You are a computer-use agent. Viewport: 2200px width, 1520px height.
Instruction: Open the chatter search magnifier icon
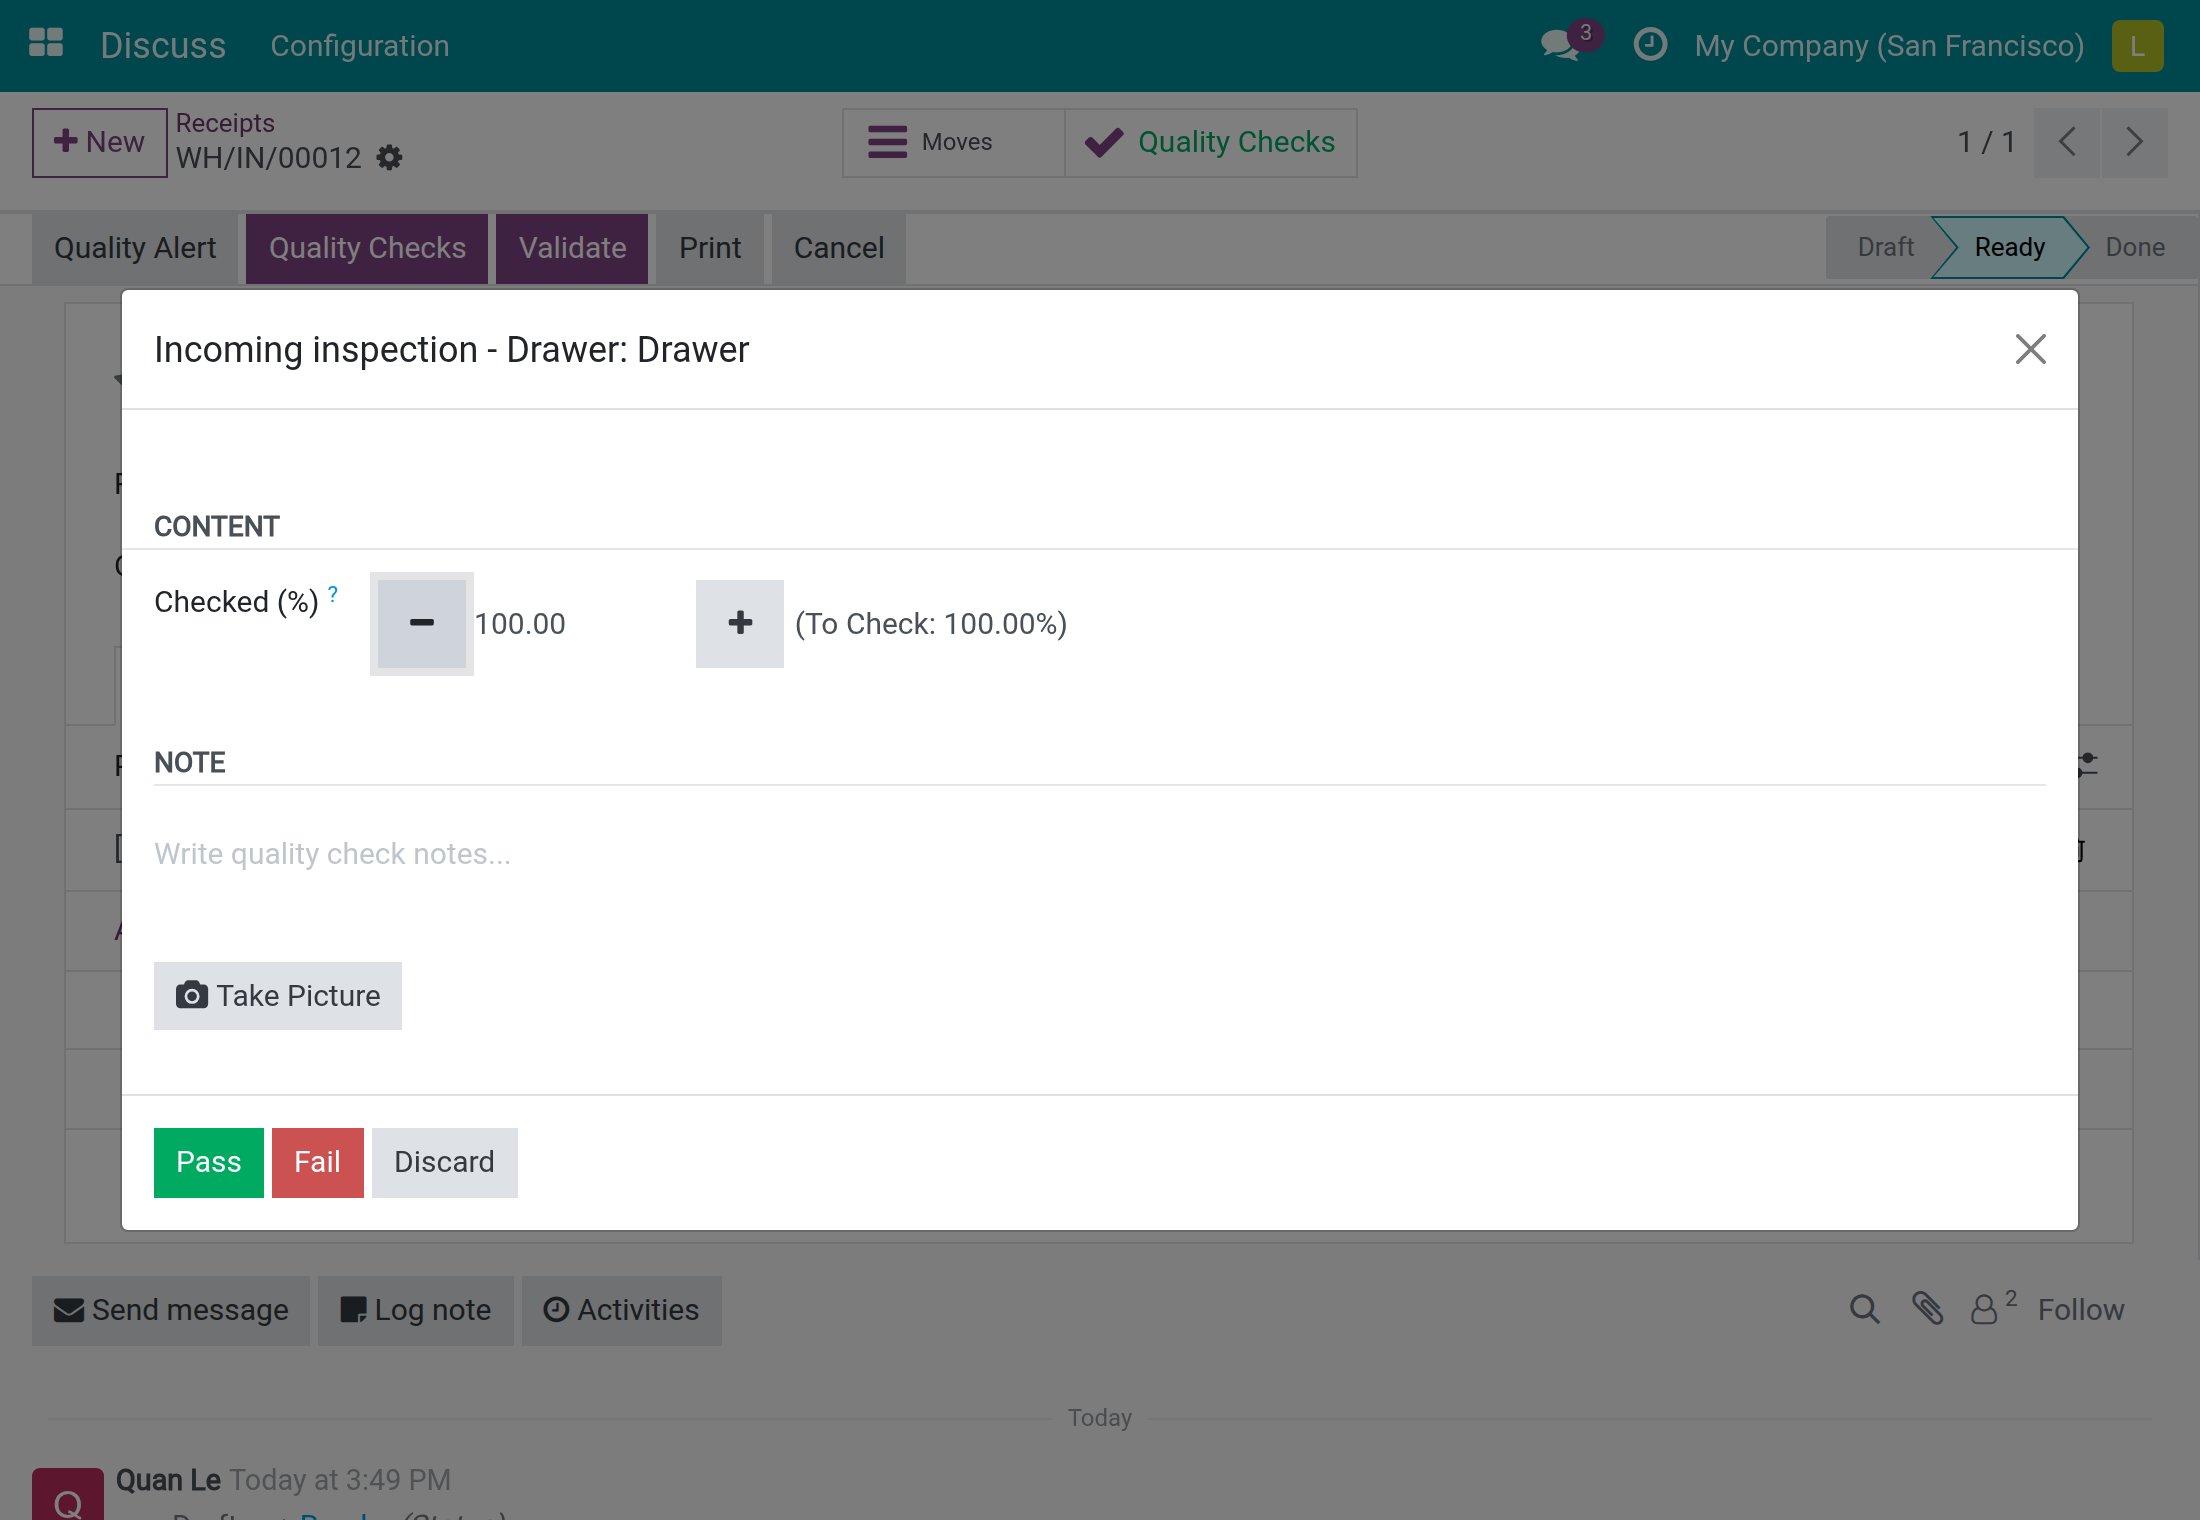pyautogui.click(x=1865, y=1309)
